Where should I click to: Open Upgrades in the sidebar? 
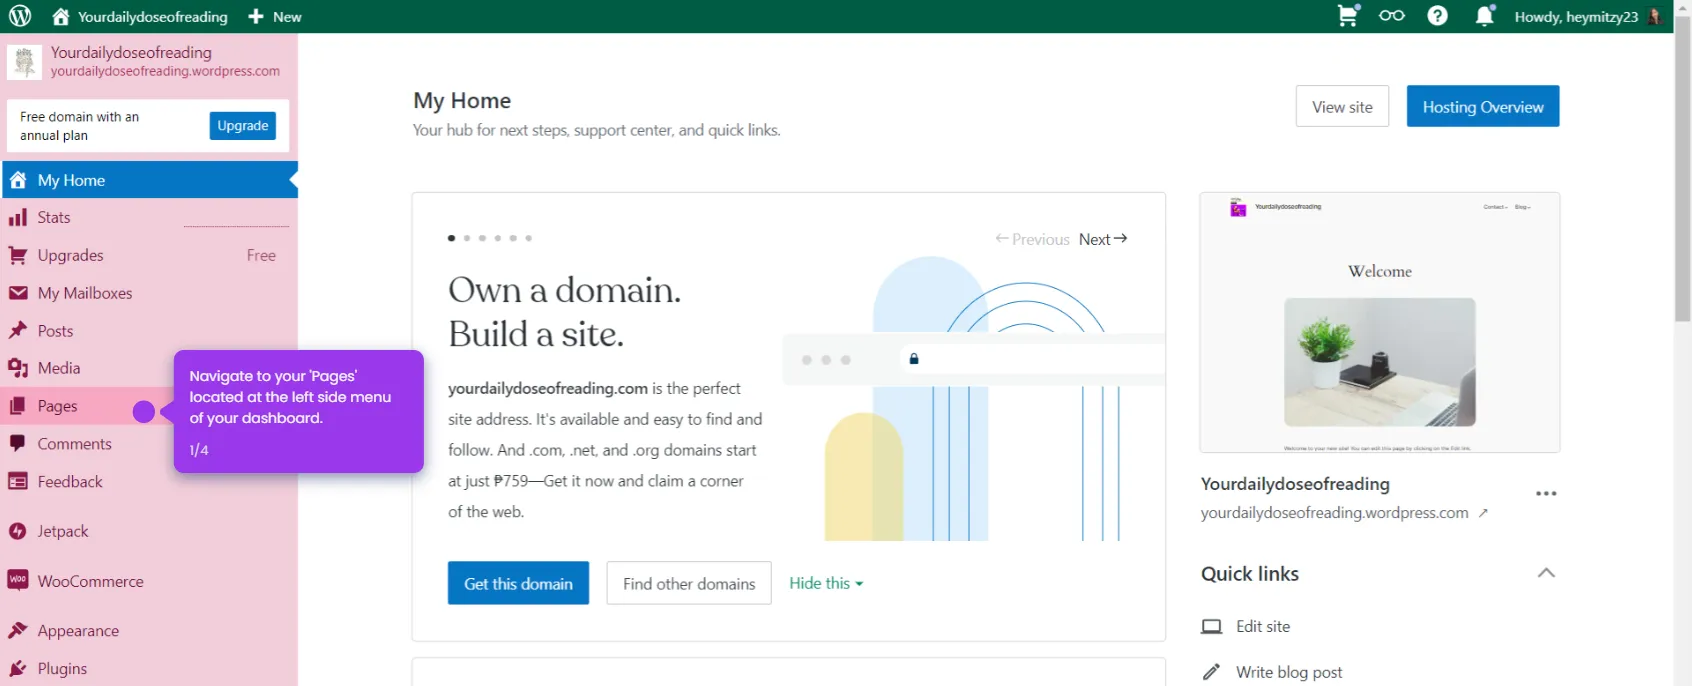click(147, 256)
